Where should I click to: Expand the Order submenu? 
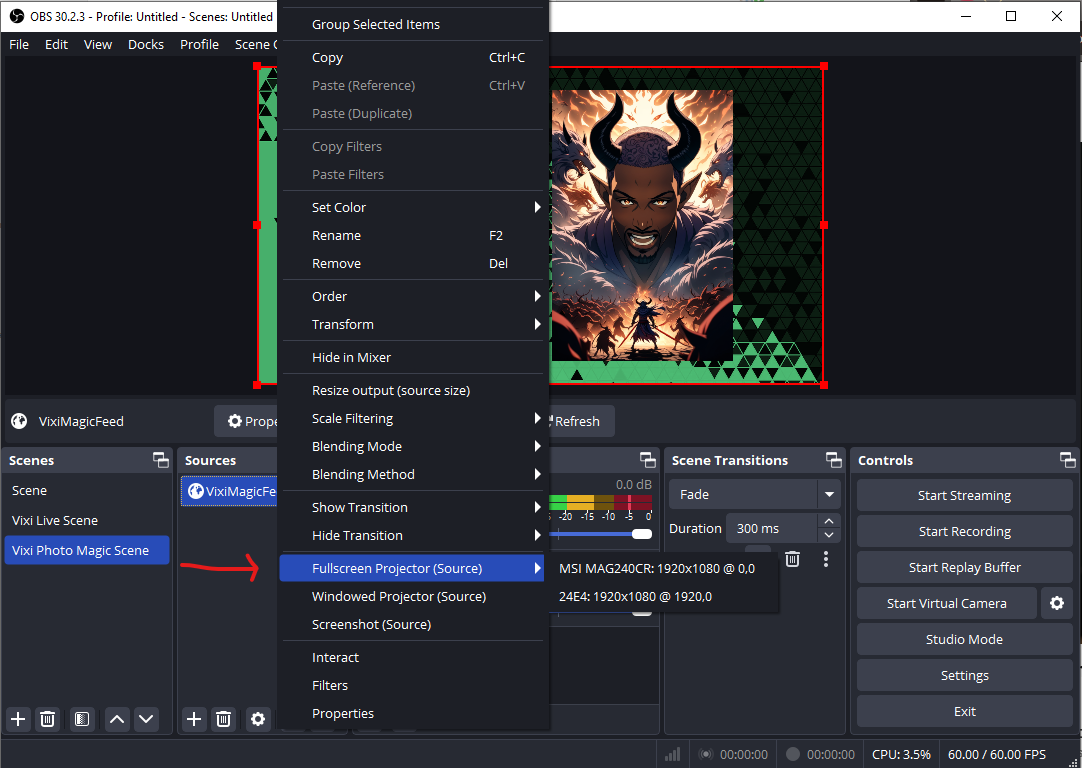coord(413,296)
